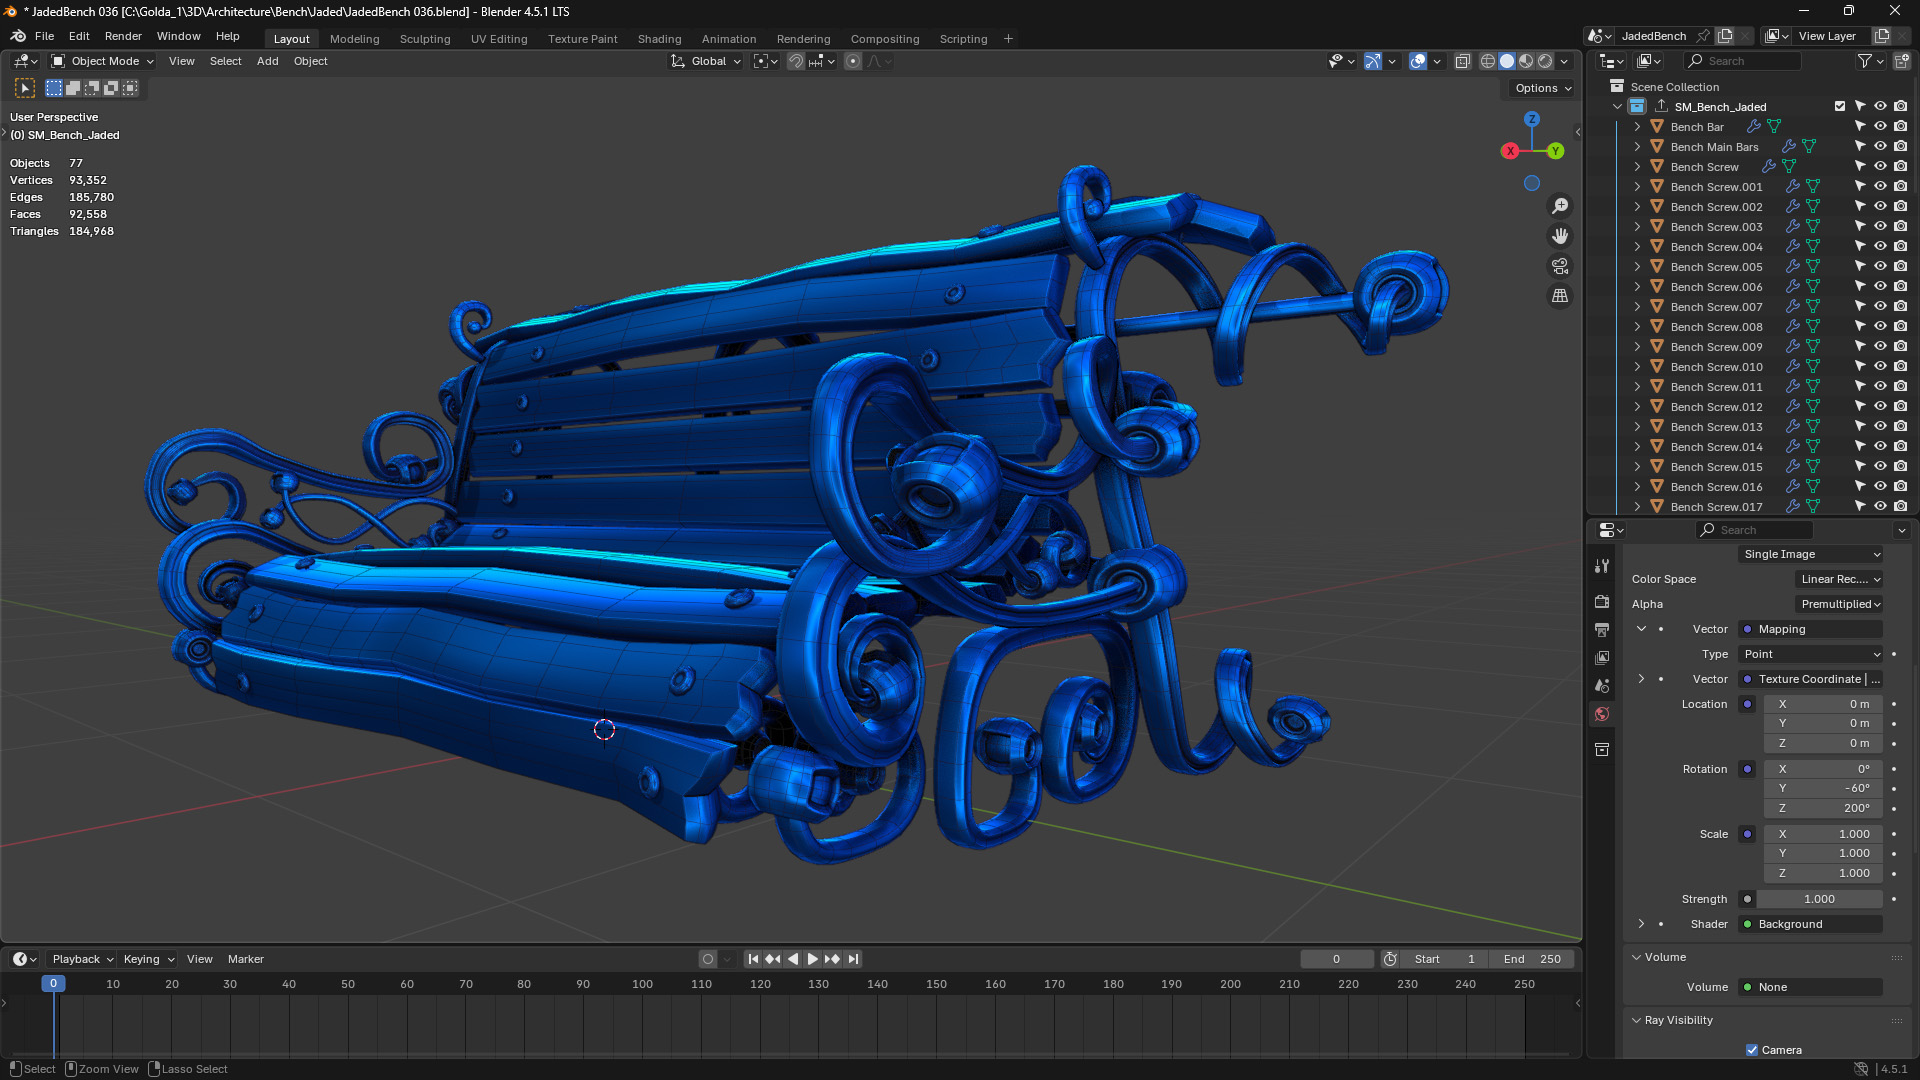
Task: Disable the Camera checkbox under Ray Visibility
Action: [x=1752, y=1049]
